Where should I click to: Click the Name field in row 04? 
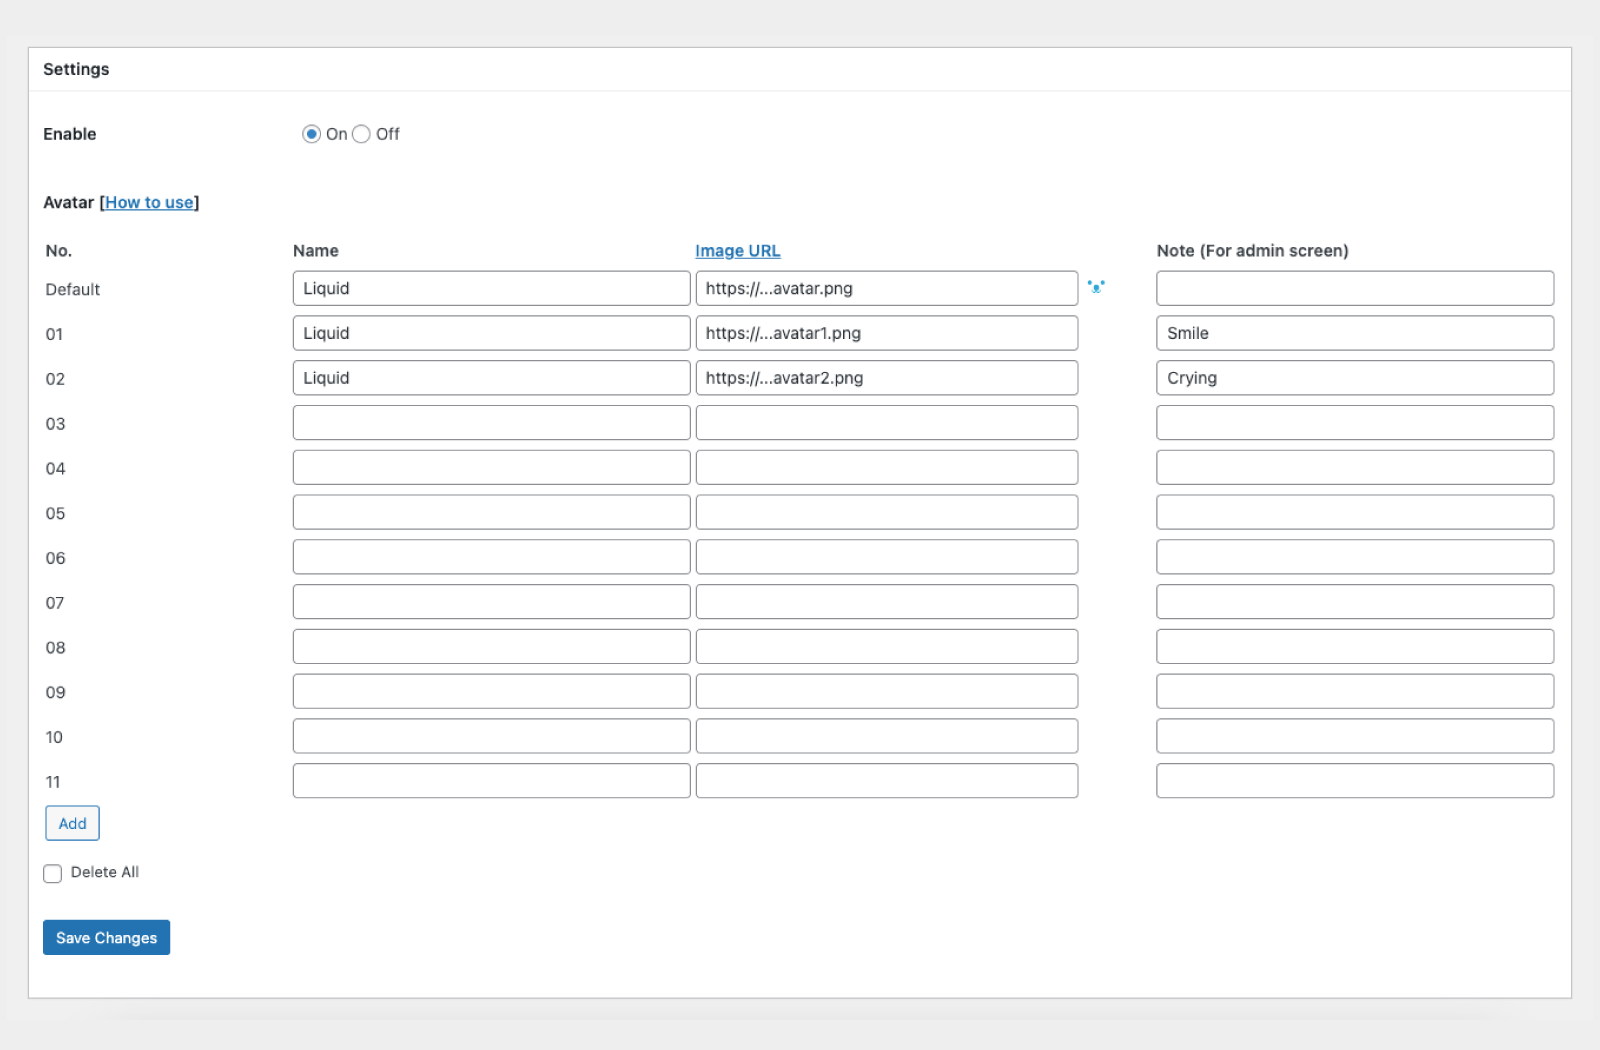click(x=491, y=467)
